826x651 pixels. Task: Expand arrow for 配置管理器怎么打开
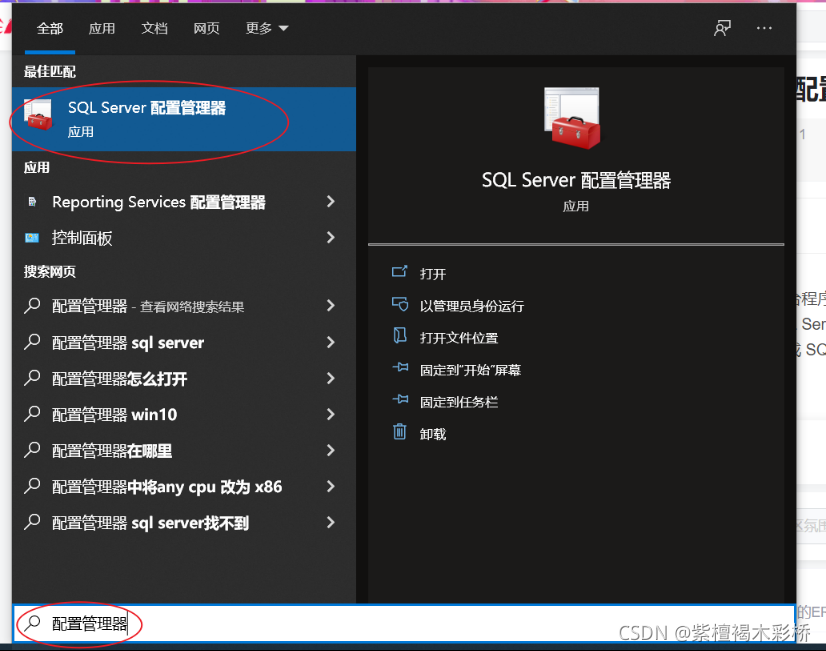pyautogui.click(x=330, y=378)
